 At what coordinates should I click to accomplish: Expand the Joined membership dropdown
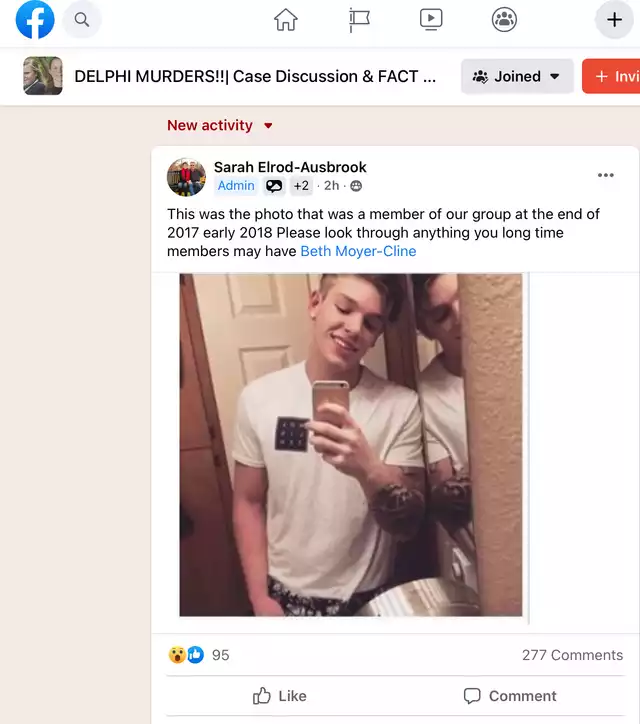tap(517, 76)
